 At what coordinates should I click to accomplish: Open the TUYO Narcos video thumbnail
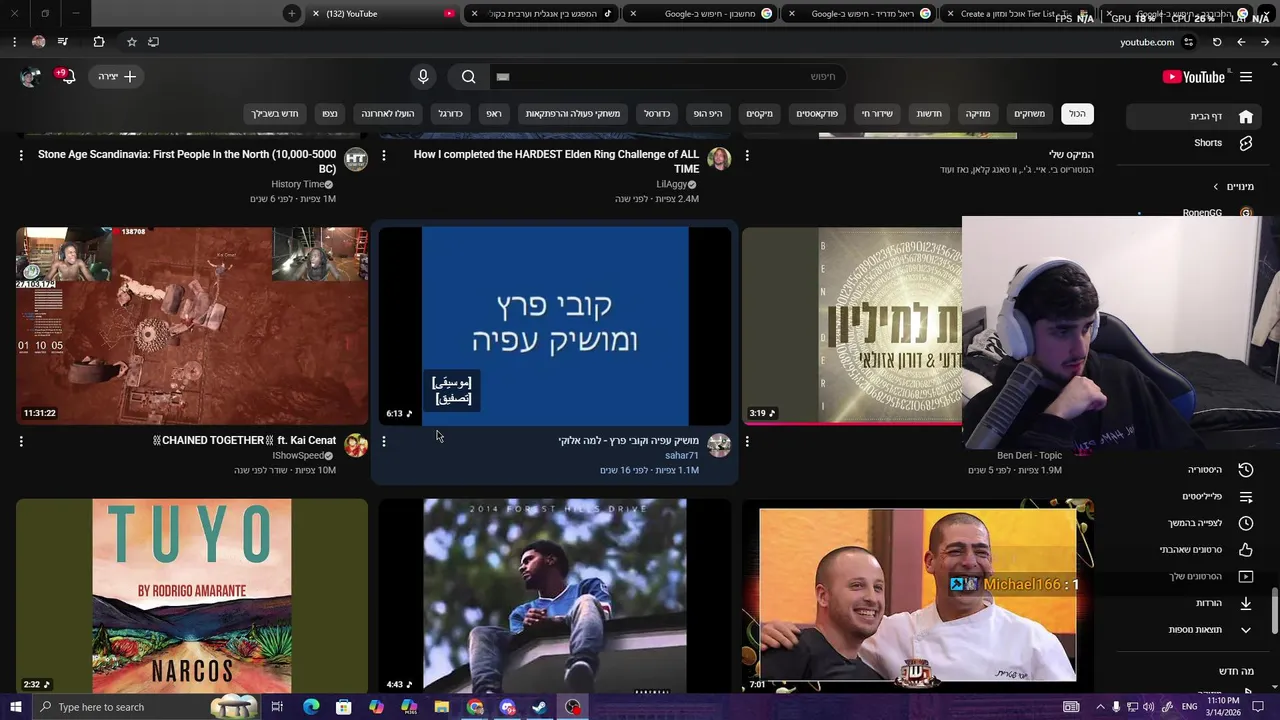coord(192,596)
